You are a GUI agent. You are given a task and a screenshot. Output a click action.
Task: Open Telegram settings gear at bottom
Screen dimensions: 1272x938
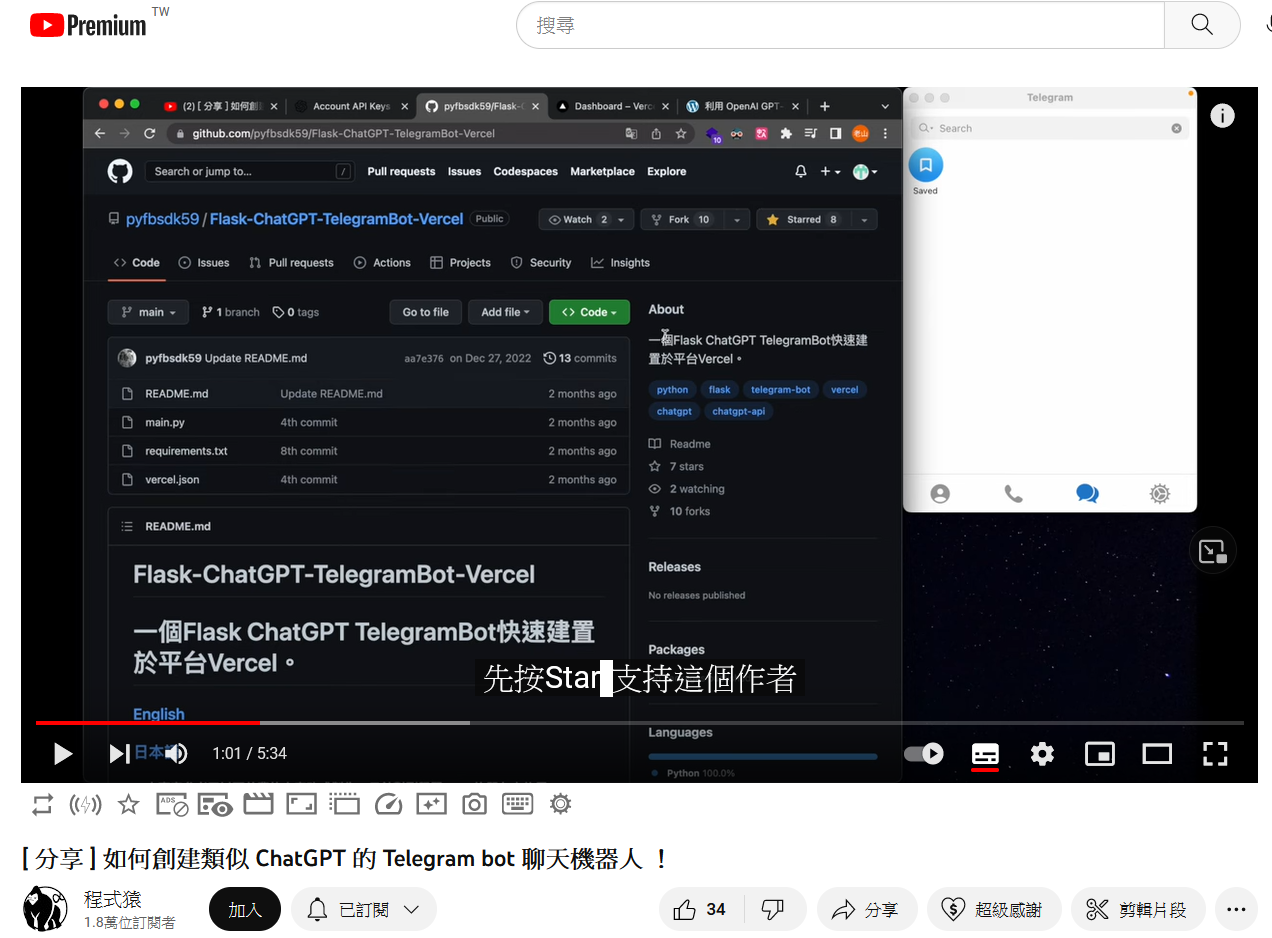[x=1160, y=493]
